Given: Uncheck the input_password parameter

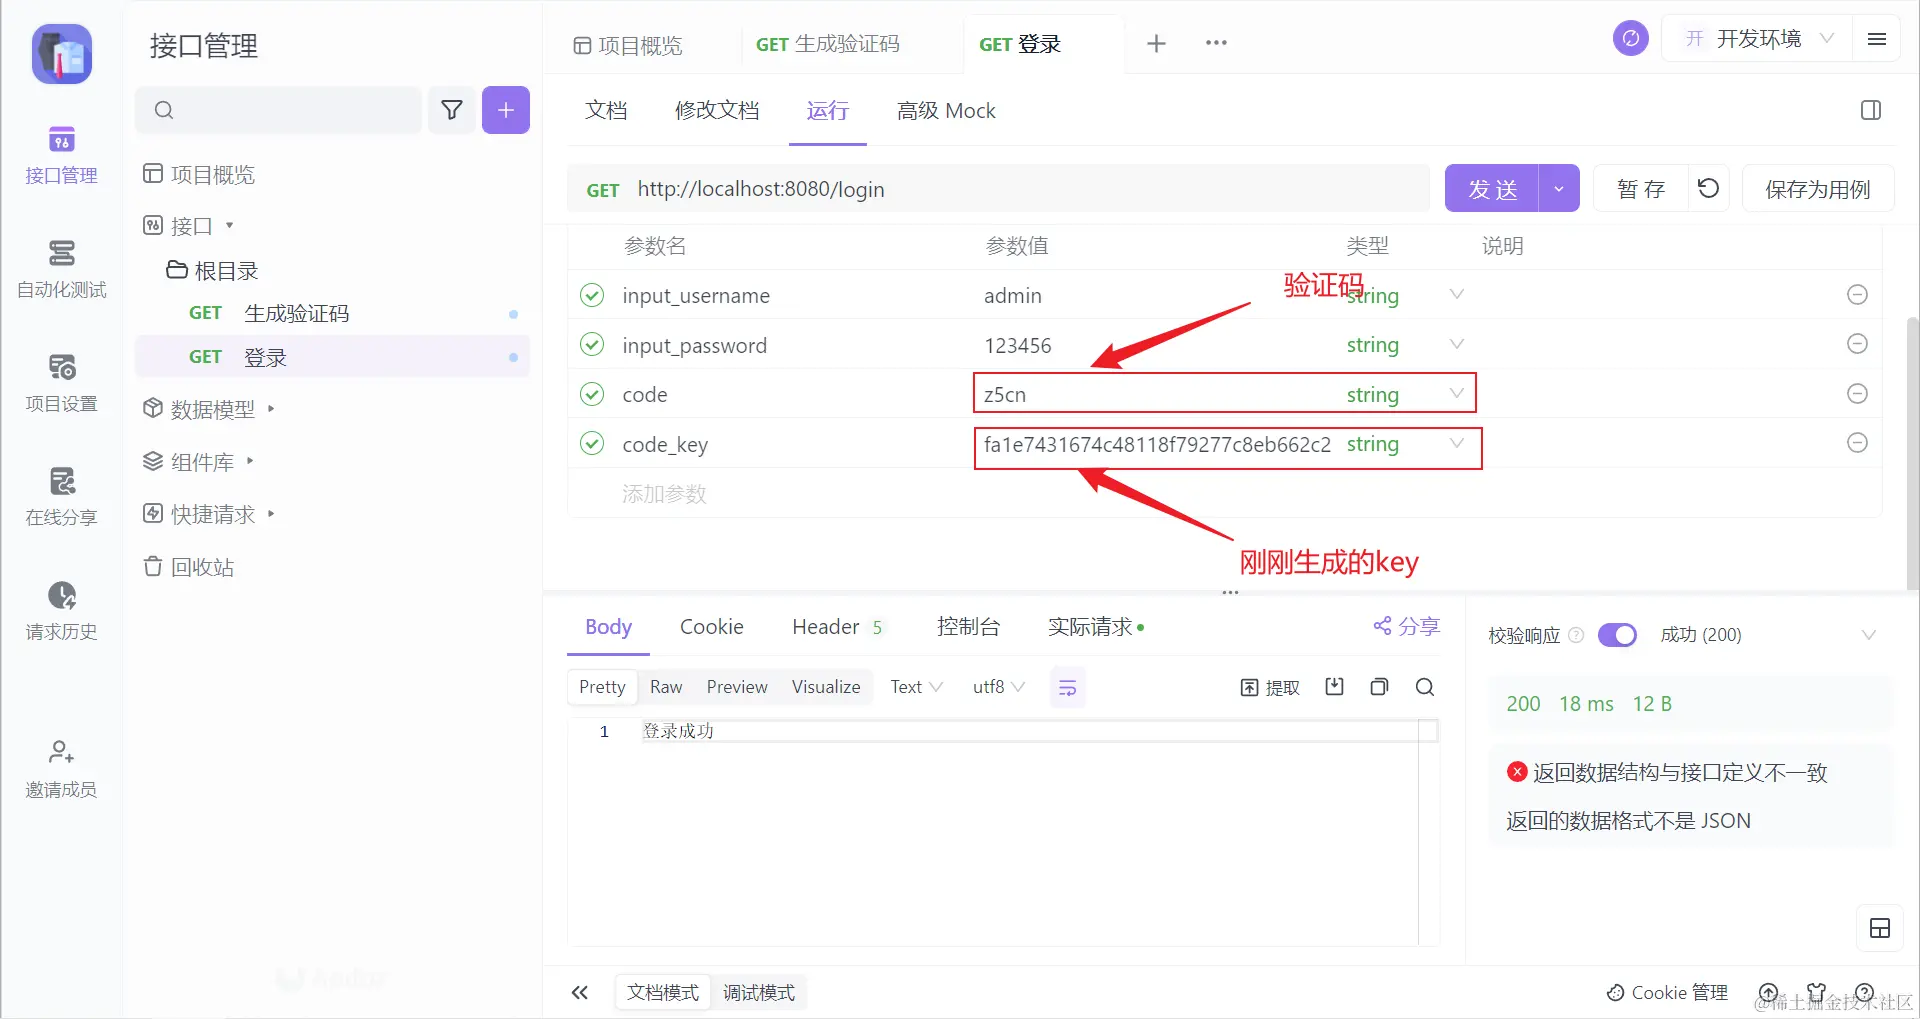Looking at the screenshot, I should tap(592, 344).
